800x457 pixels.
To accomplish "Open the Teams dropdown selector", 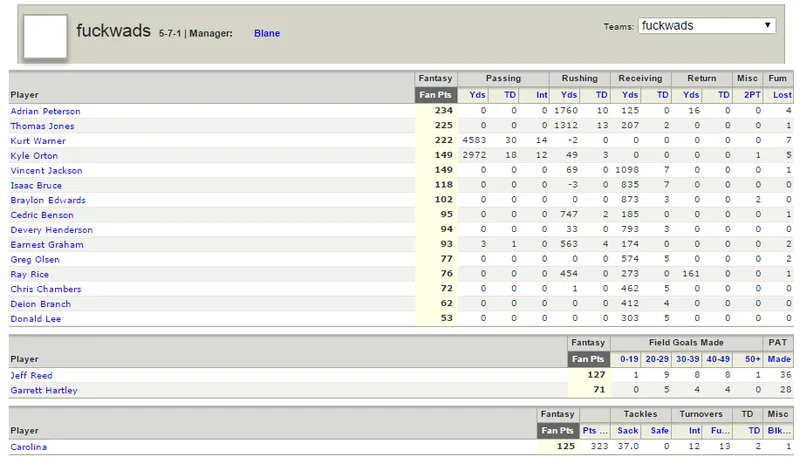I will tap(707, 26).
